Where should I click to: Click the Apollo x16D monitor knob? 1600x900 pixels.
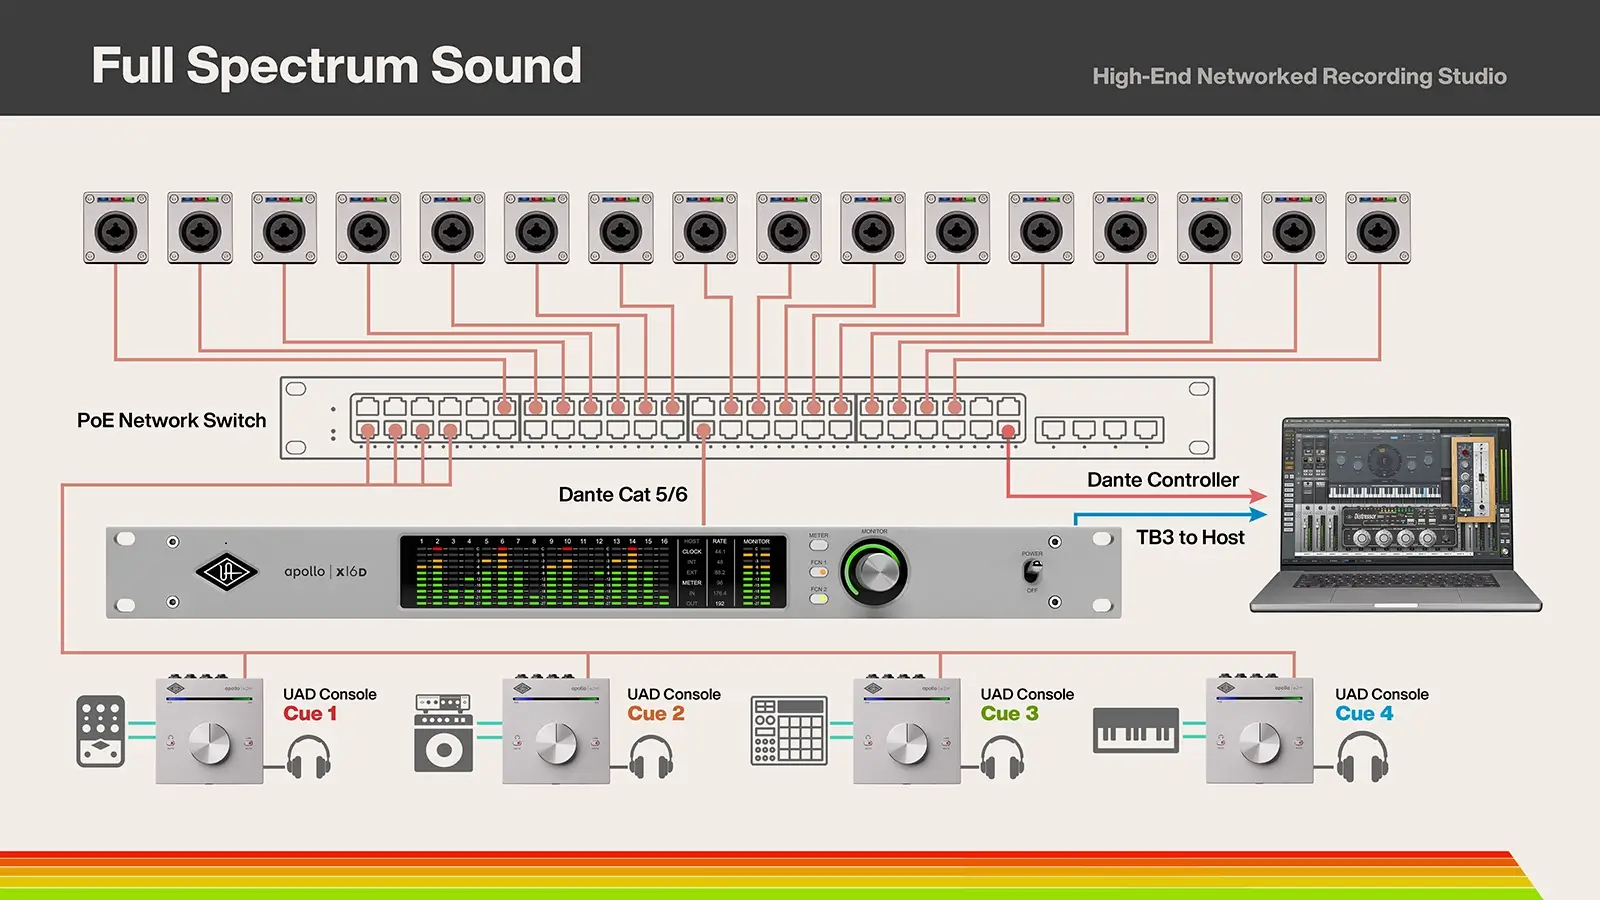[876, 572]
